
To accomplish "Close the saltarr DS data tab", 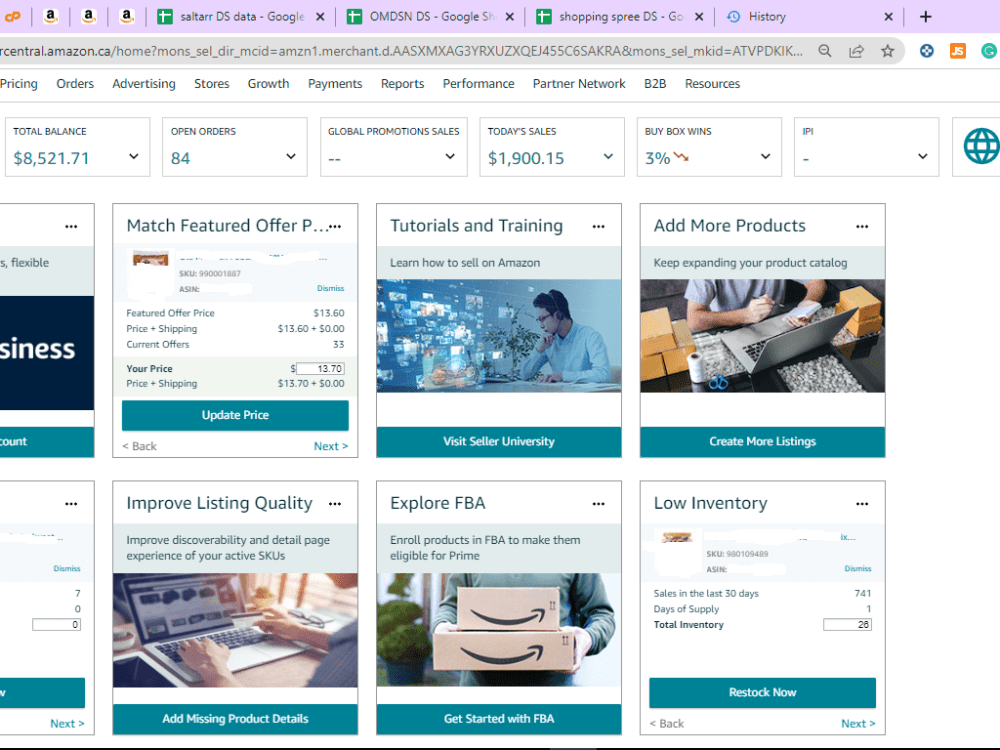I will pos(320,17).
